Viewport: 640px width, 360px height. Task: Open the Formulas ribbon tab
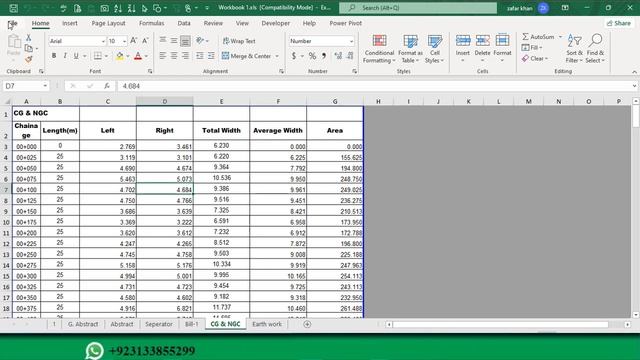pyautogui.click(x=151, y=23)
